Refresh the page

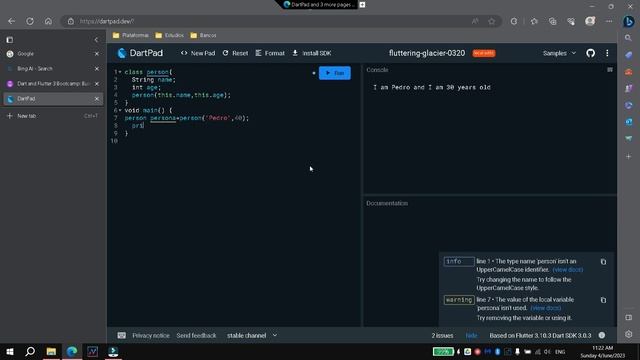pyautogui.click(x=30, y=21)
